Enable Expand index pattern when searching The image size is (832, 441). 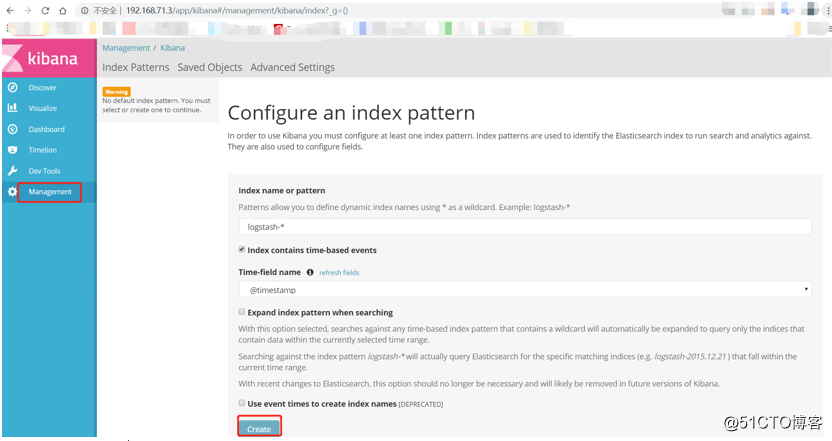[x=242, y=312]
